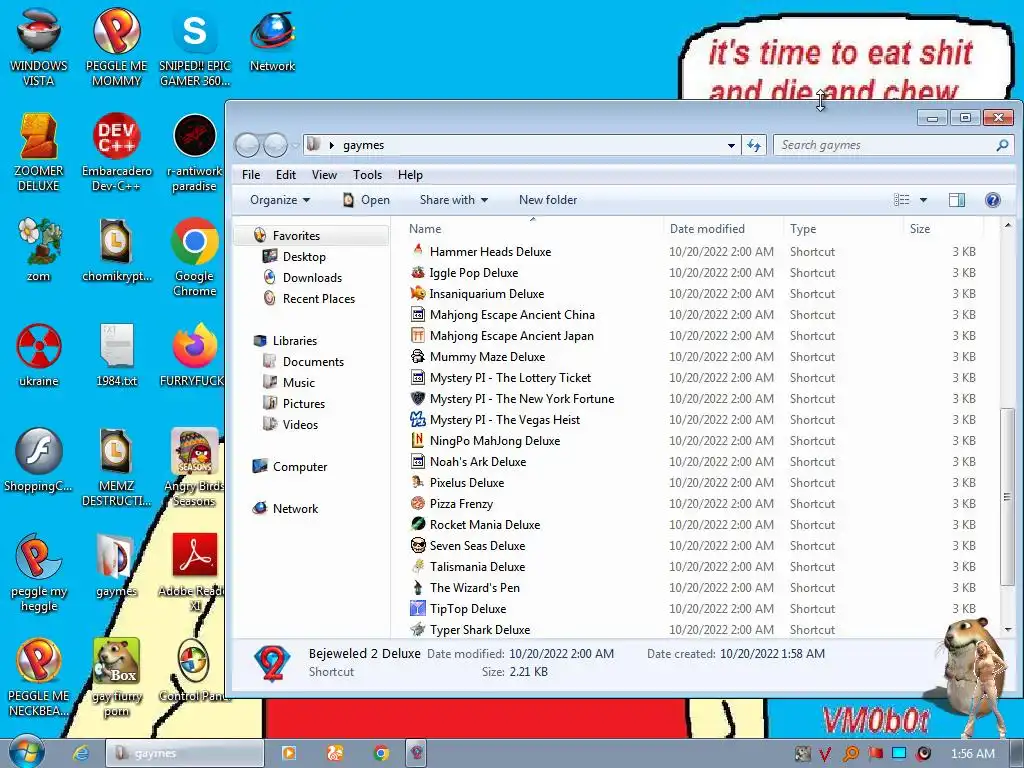Select the TipTop Deluxe icon

tap(418, 609)
